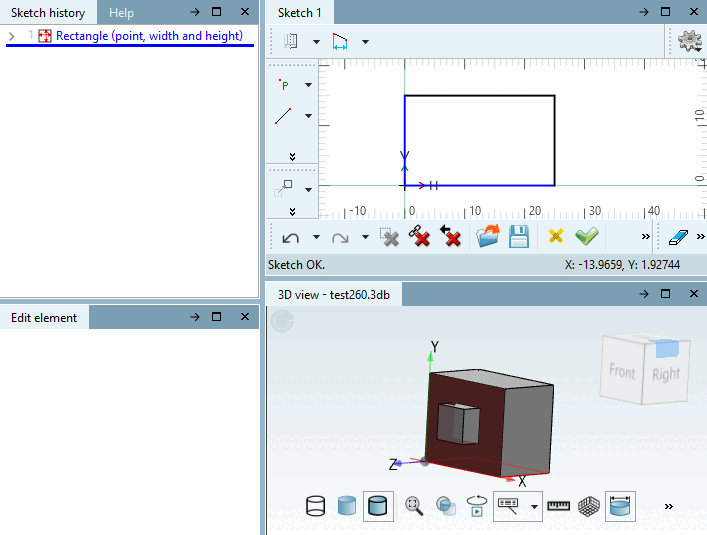Open the Redo history dropdown
Image resolution: width=707 pixels, height=535 pixels.
(x=365, y=237)
